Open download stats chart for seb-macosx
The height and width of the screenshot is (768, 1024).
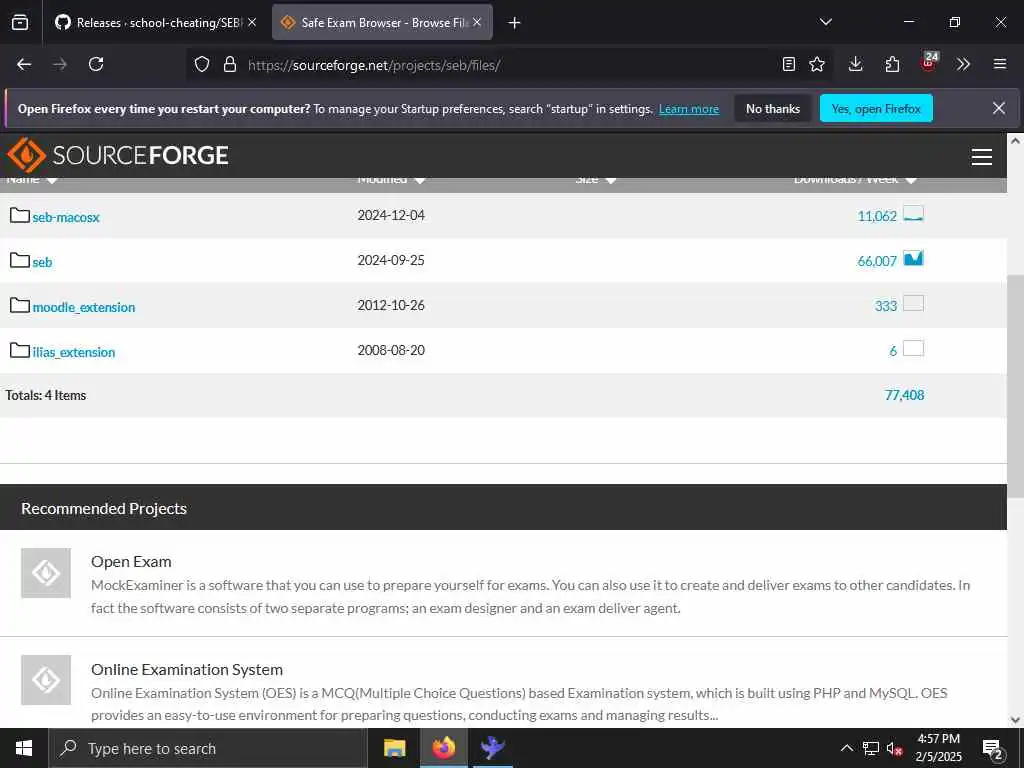coord(913,214)
